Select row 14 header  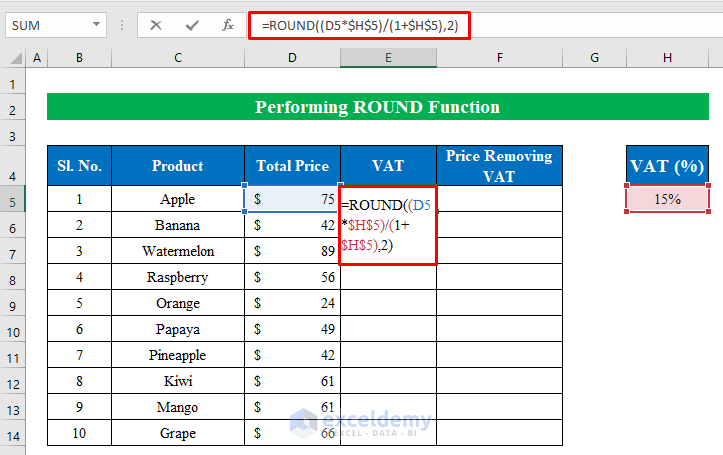14,434
